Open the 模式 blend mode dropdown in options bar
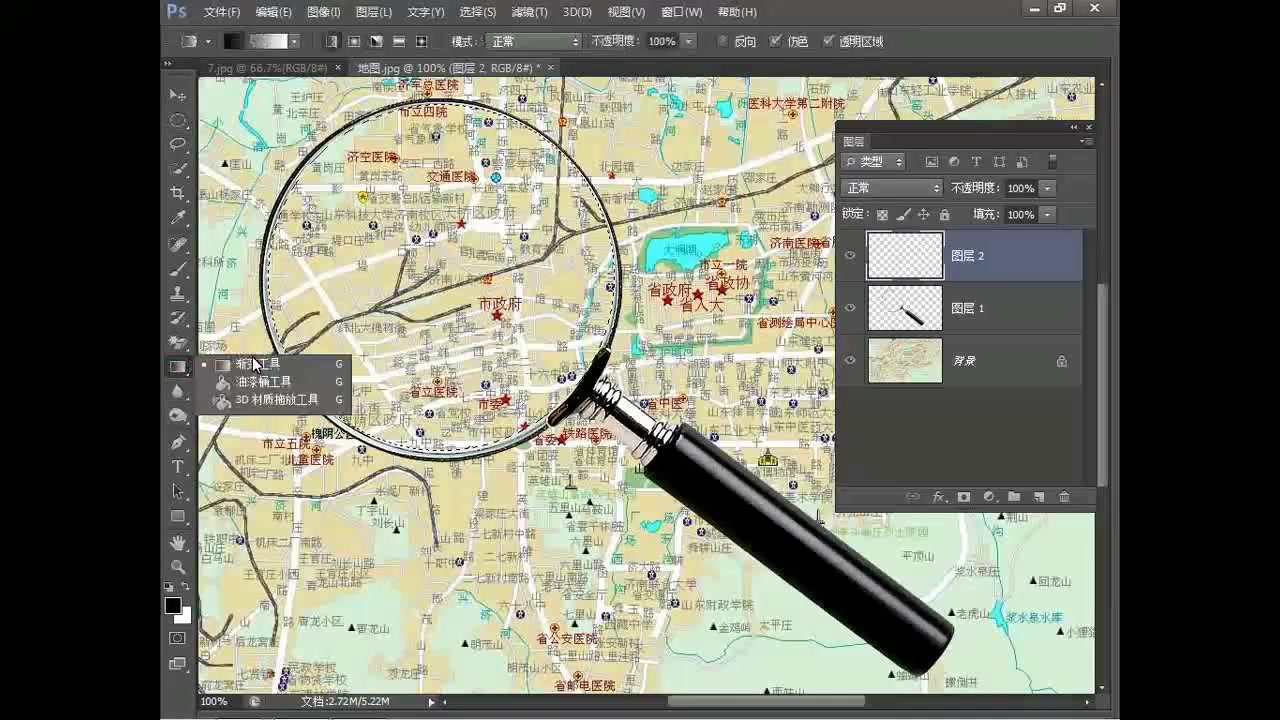The width and height of the screenshot is (1280, 720). 534,41
